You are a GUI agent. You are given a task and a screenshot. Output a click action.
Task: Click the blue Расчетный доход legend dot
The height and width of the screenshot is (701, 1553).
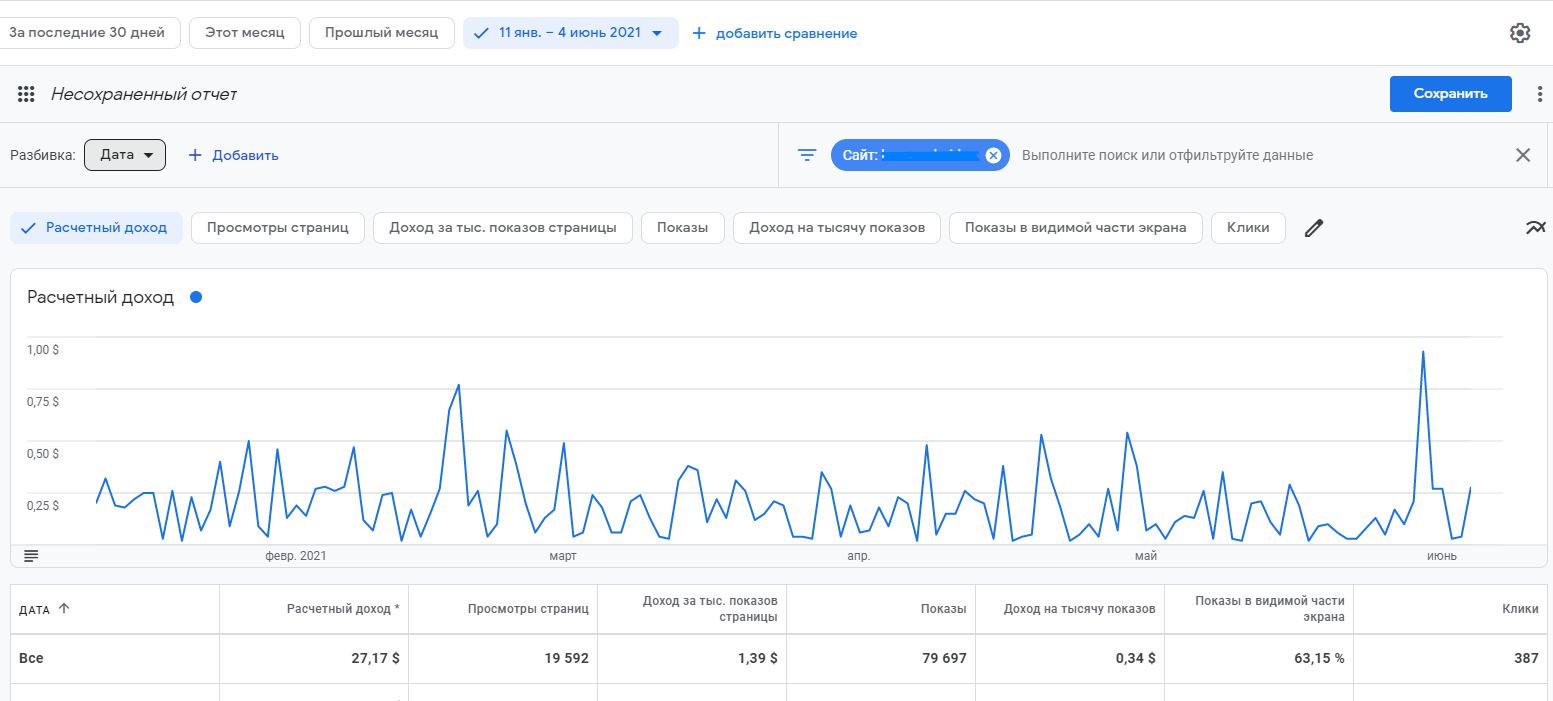[x=196, y=297]
